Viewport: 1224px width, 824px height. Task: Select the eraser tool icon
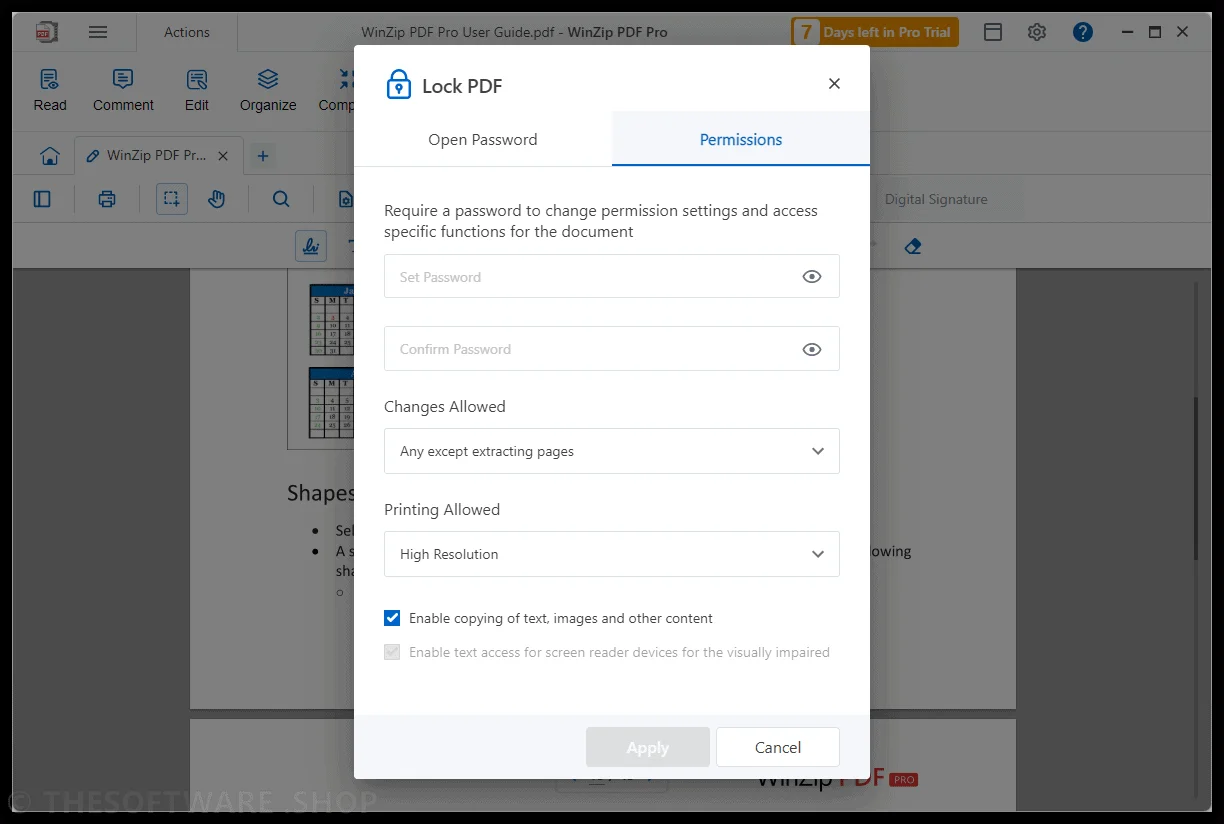912,246
